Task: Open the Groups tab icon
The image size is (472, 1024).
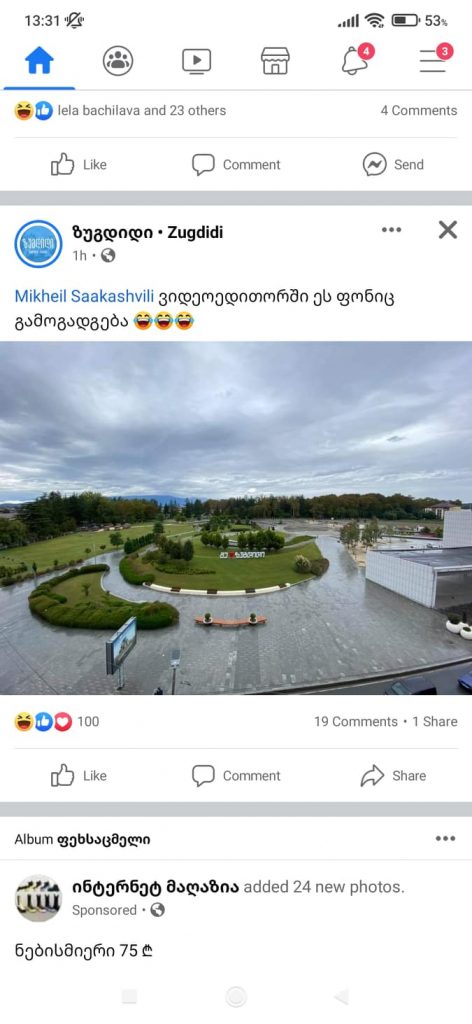Action: (118, 61)
